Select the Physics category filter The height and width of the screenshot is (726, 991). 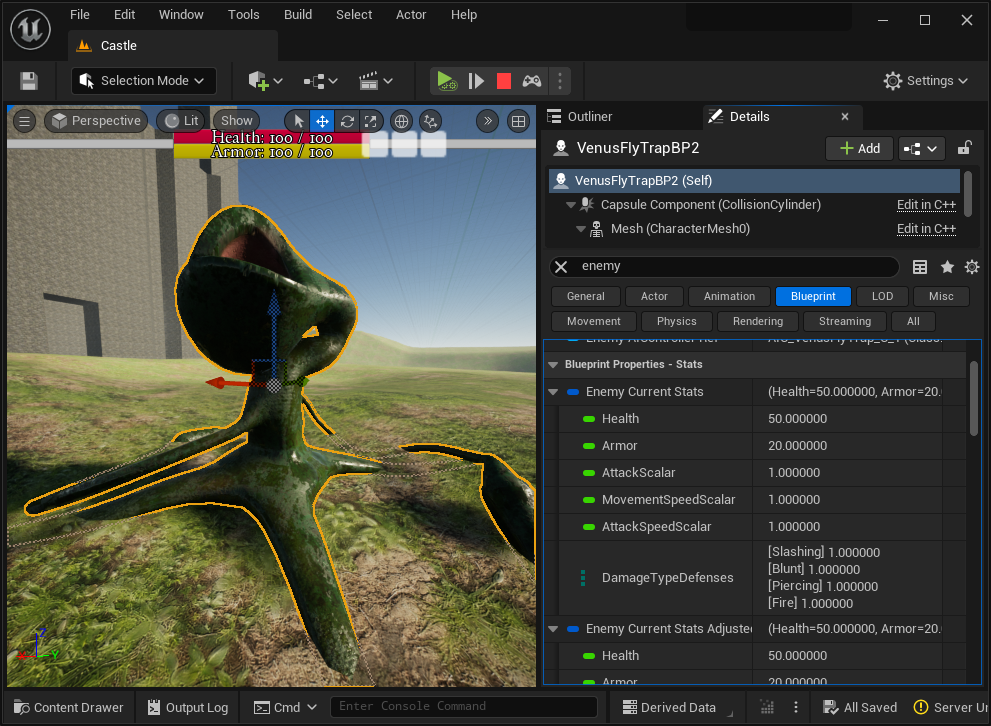tap(676, 322)
